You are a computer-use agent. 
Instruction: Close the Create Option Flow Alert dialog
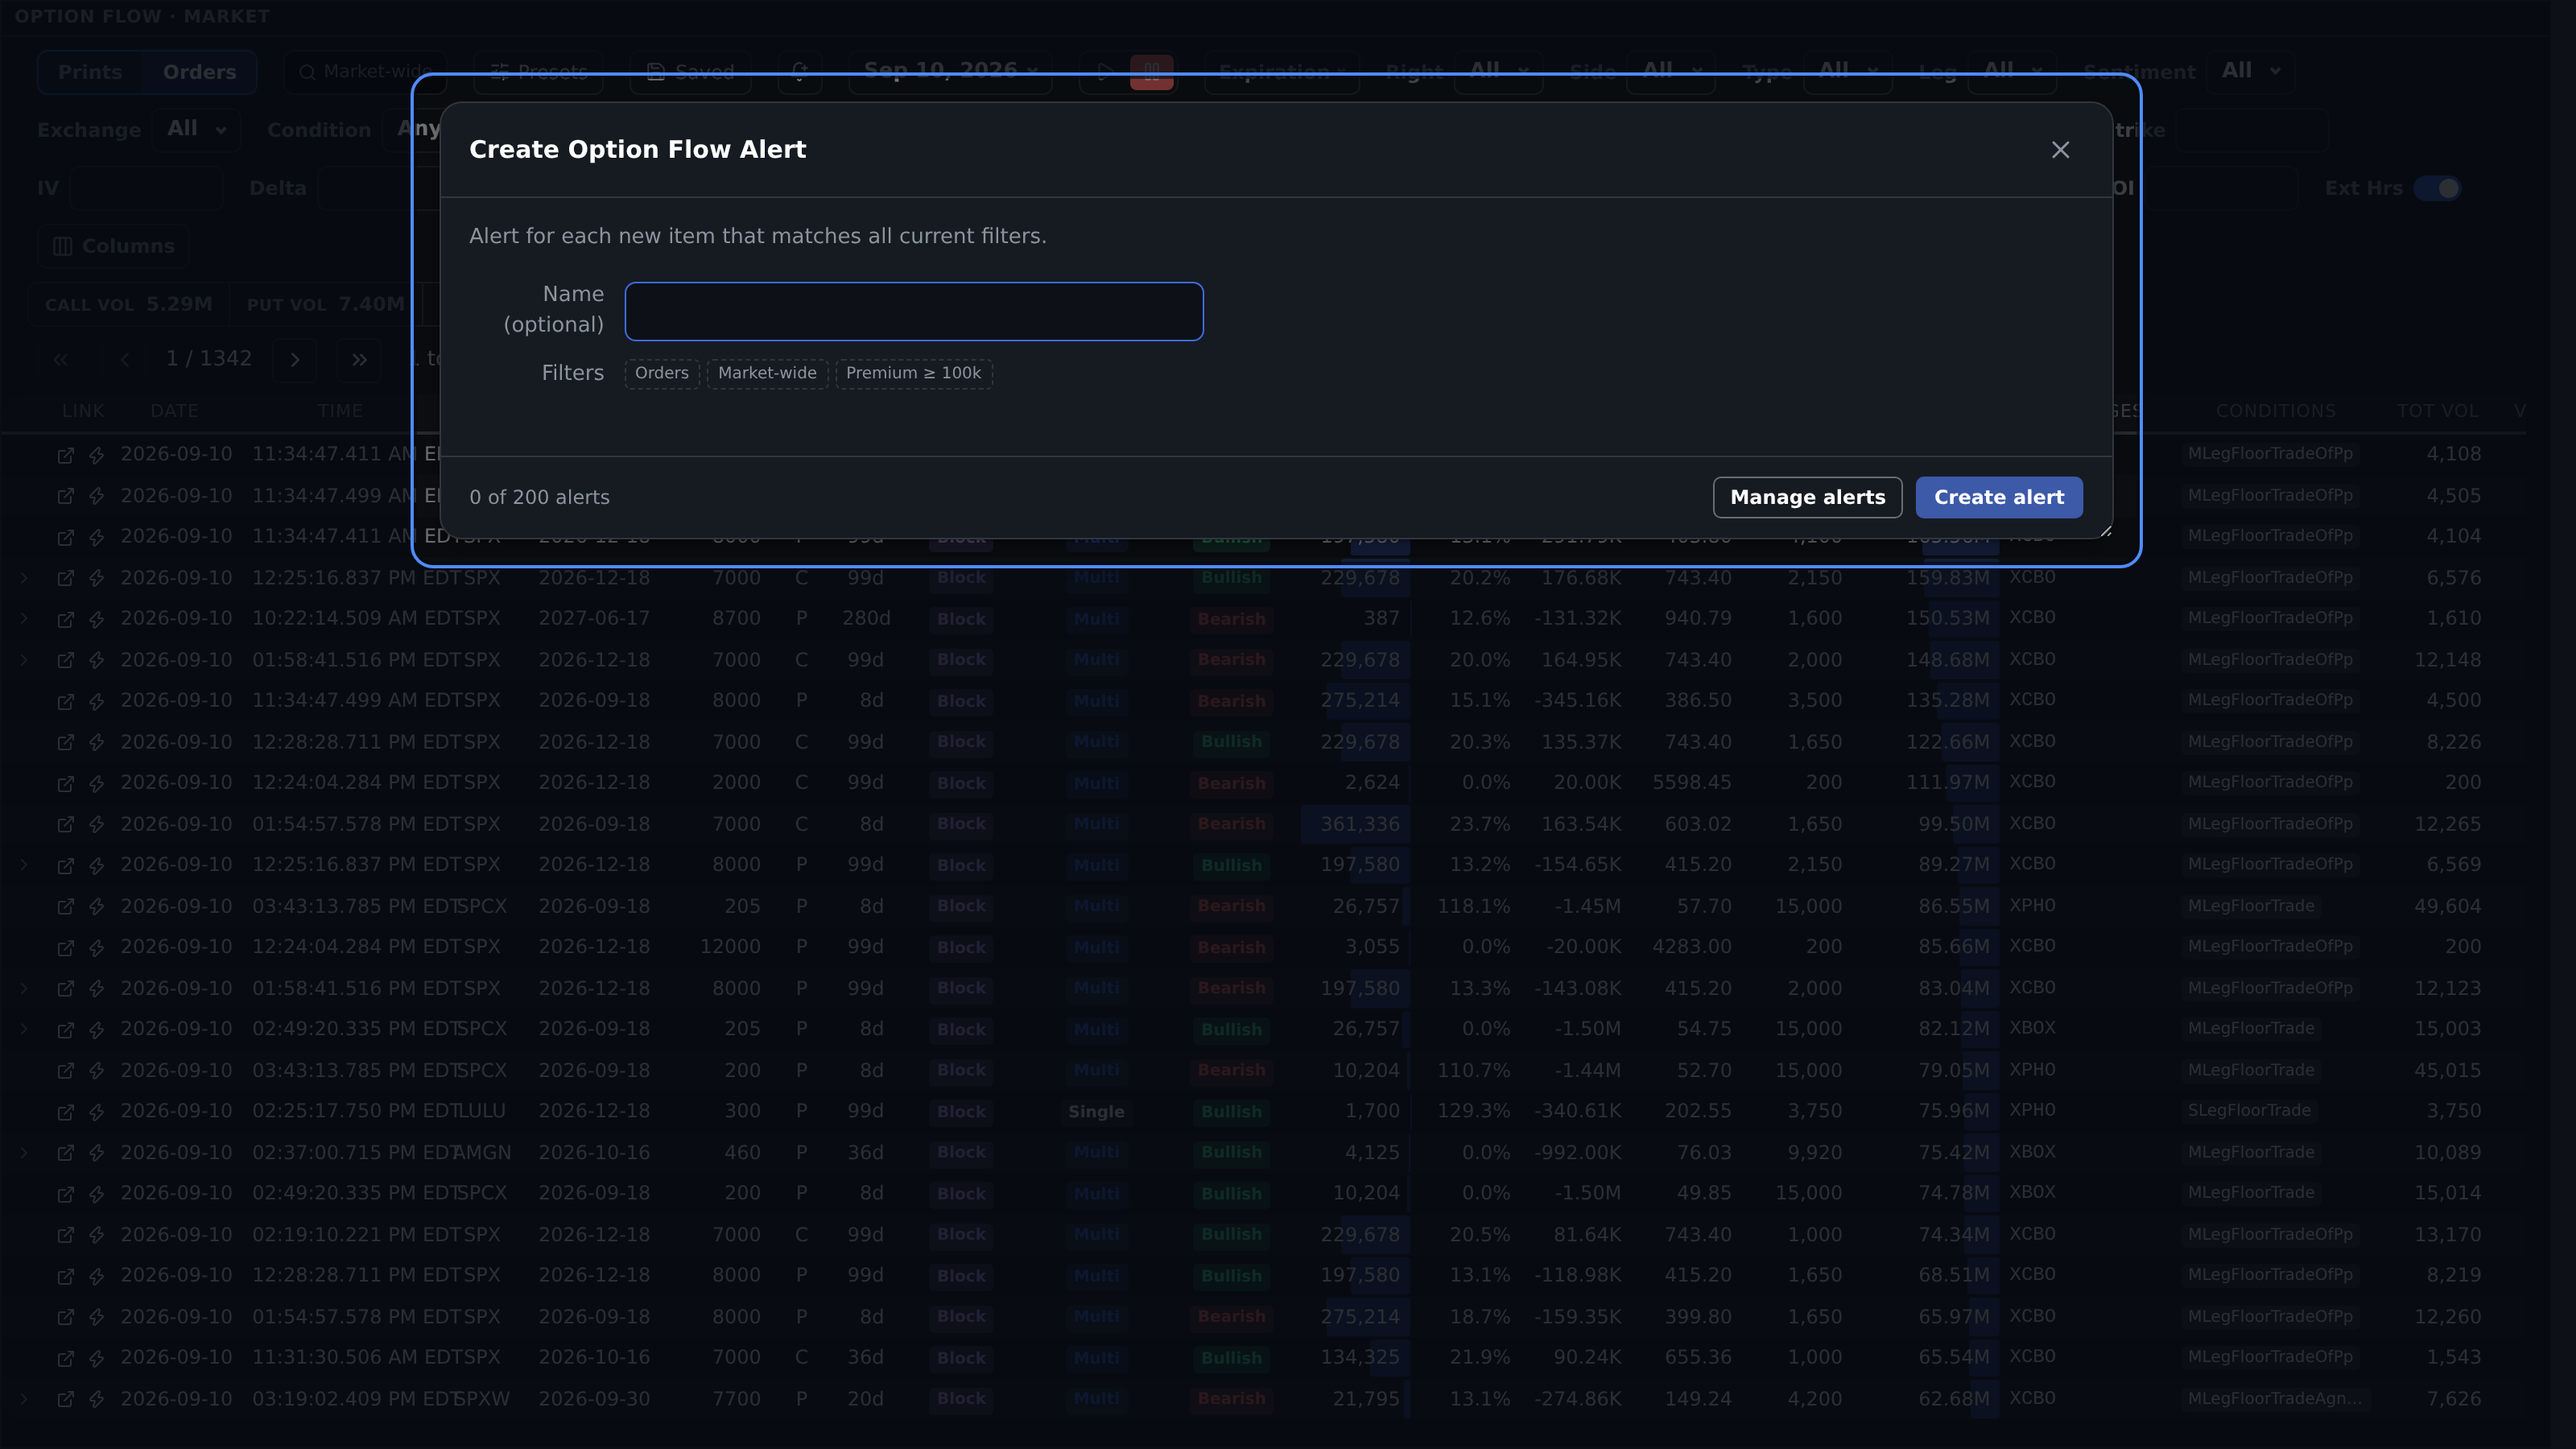pyautogui.click(x=2060, y=150)
